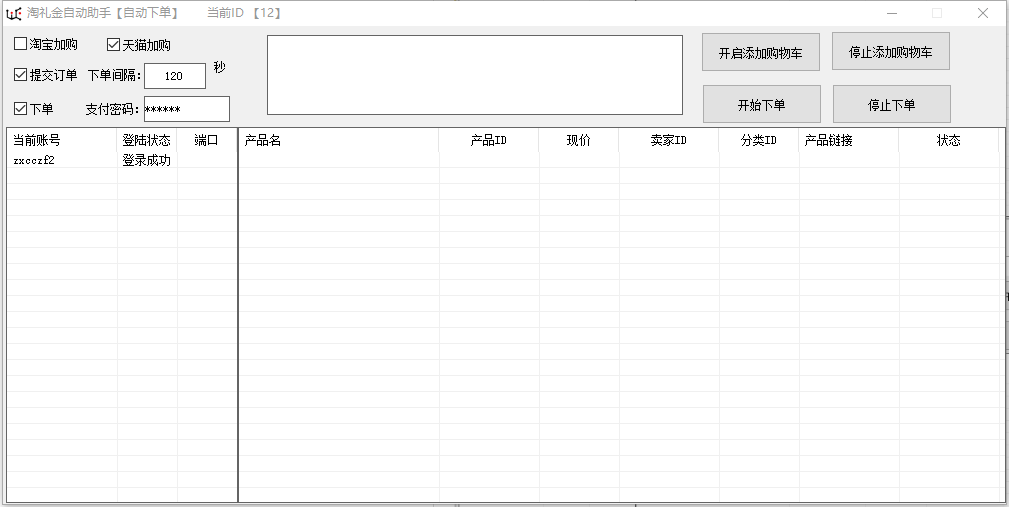The width and height of the screenshot is (1009, 507).
Task: Click the 停止添加购物车 button
Action: pyautogui.click(x=891, y=51)
